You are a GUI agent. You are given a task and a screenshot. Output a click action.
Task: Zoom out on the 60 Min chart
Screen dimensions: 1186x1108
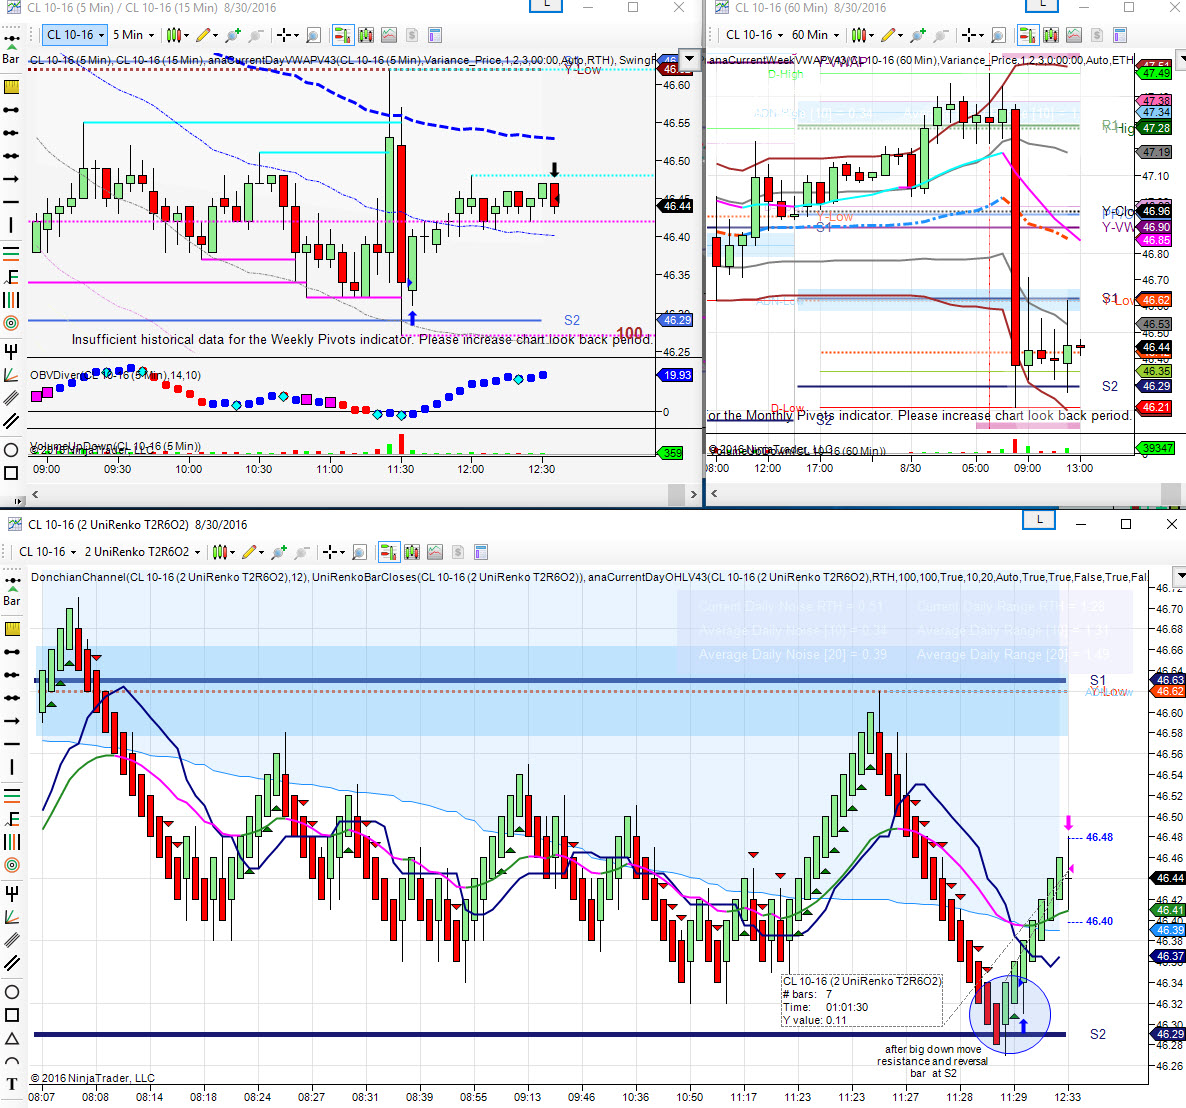(x=940, y=35)
